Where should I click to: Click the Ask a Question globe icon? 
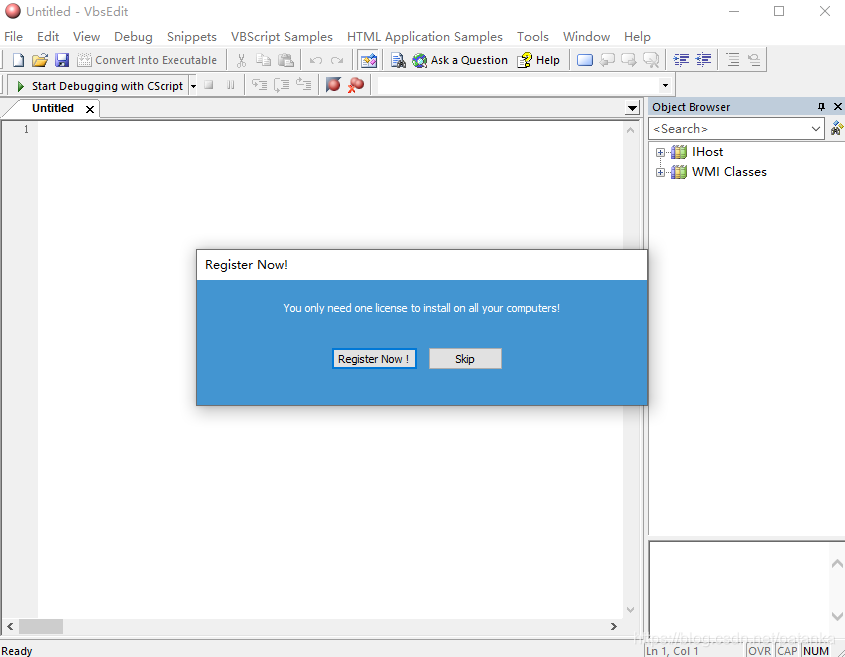pos(419,60)
